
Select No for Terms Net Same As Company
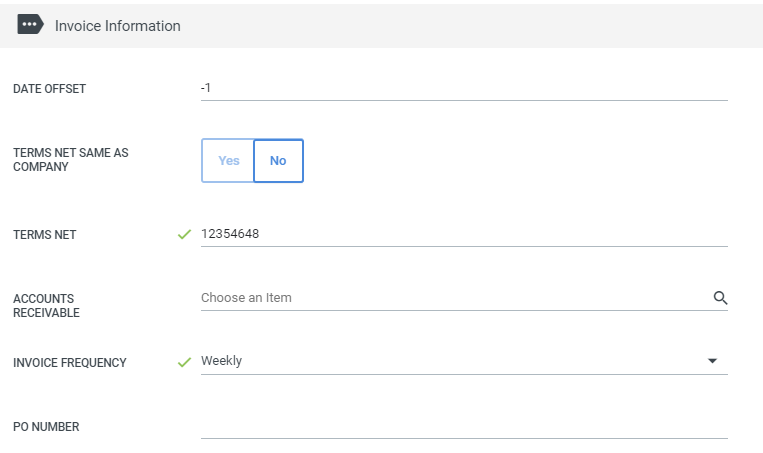coord(278,161)
